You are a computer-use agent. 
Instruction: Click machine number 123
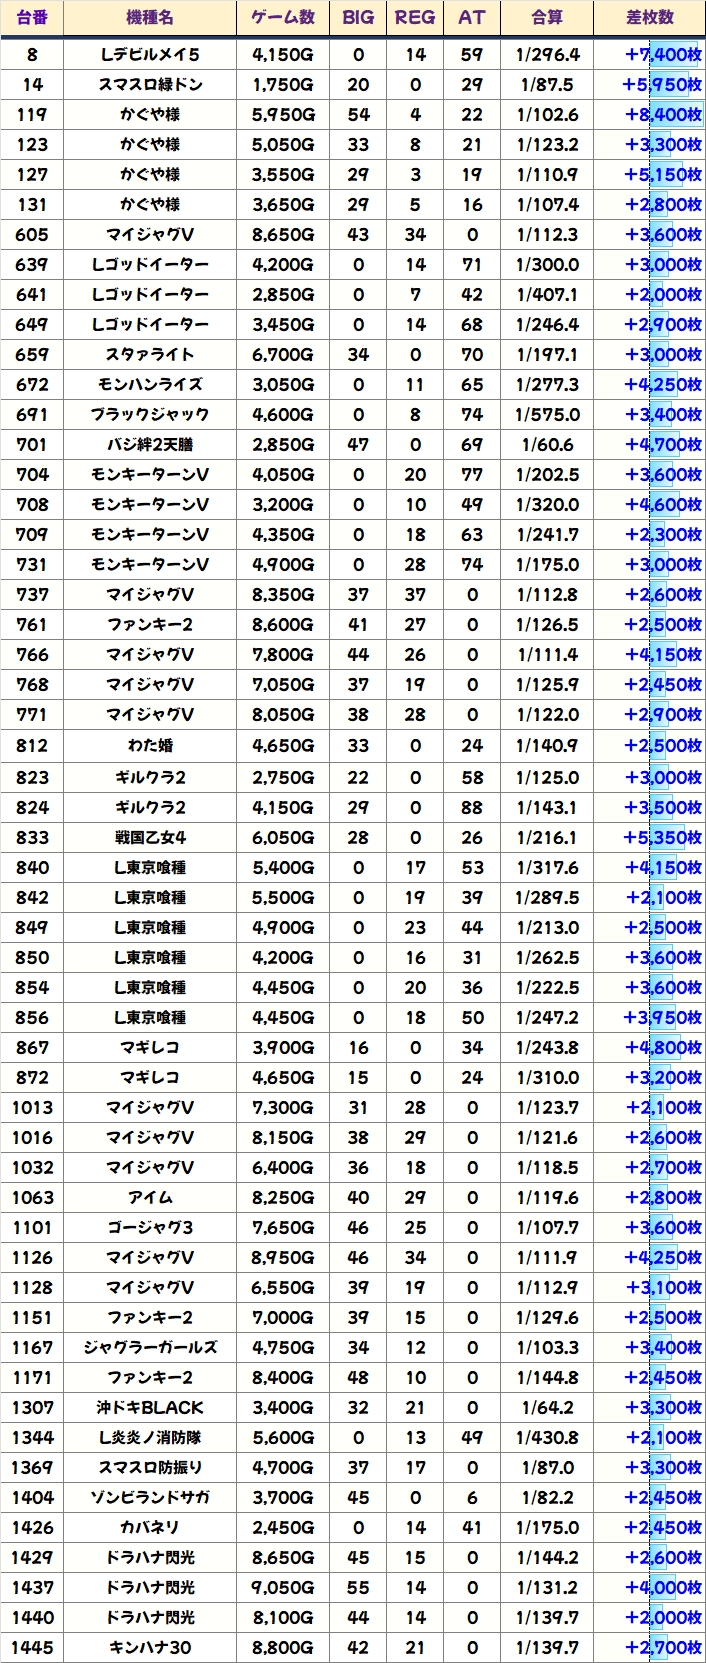pos(32,144)
